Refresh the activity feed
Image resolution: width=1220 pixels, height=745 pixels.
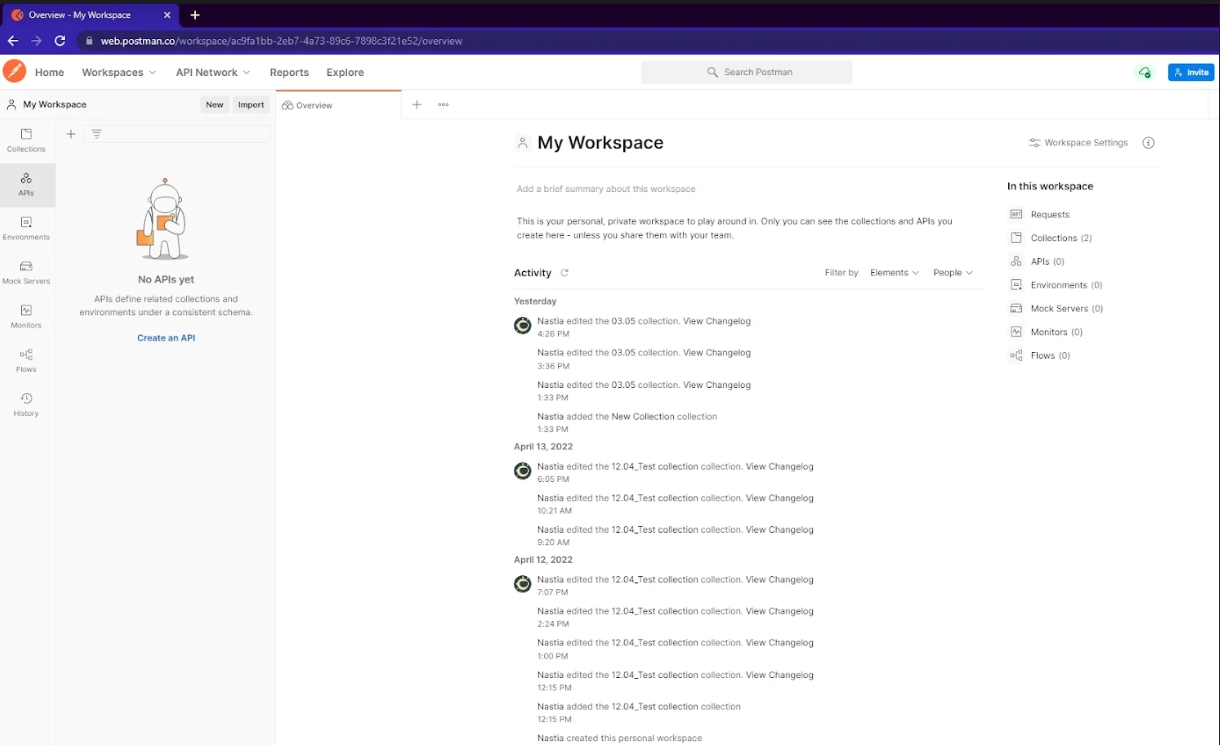(x=564, y=272)
